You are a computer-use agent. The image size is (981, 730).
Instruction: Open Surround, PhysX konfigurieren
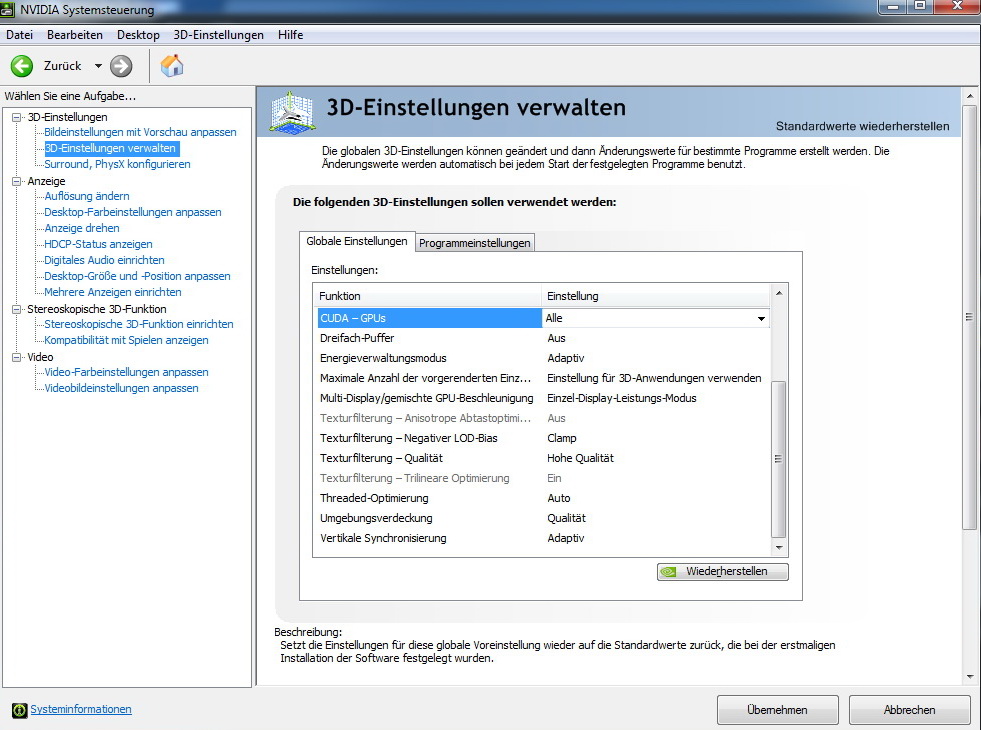(117, 164)
